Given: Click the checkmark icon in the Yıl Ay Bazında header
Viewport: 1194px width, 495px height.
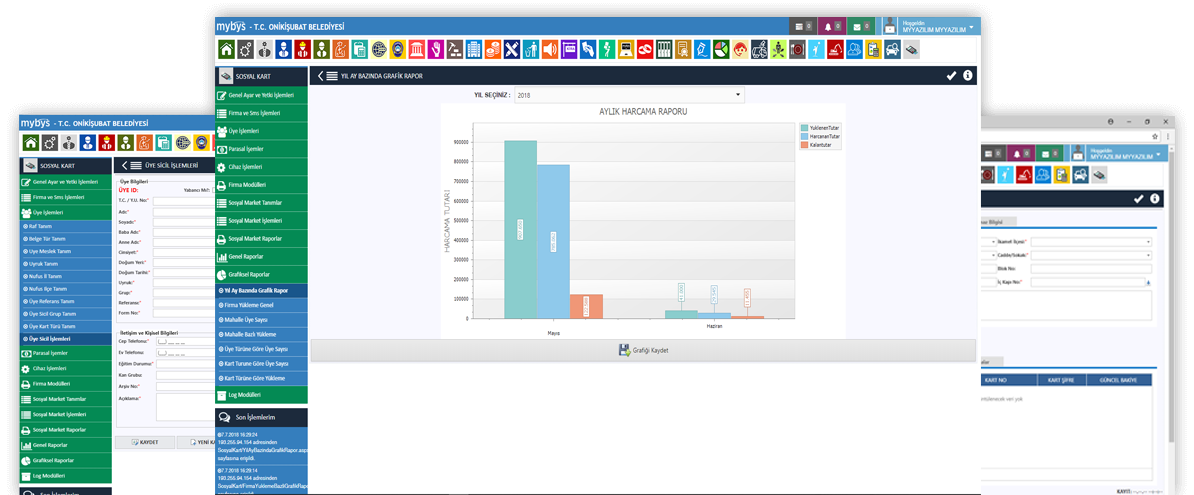Looking at the screenshot, I should coord(951,75).
